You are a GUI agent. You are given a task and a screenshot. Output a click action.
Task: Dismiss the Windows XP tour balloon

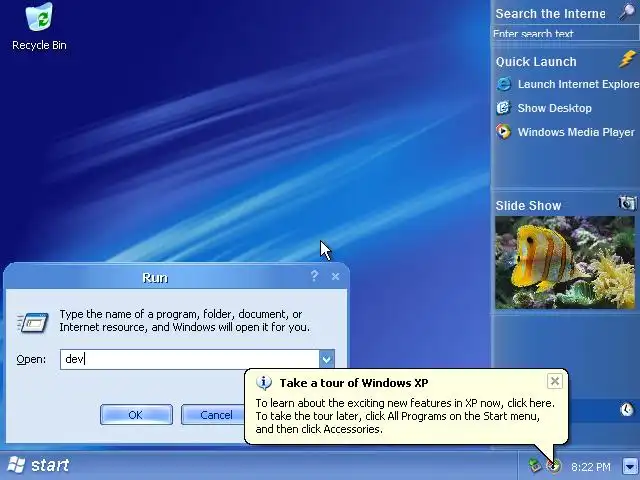(555, 381)
